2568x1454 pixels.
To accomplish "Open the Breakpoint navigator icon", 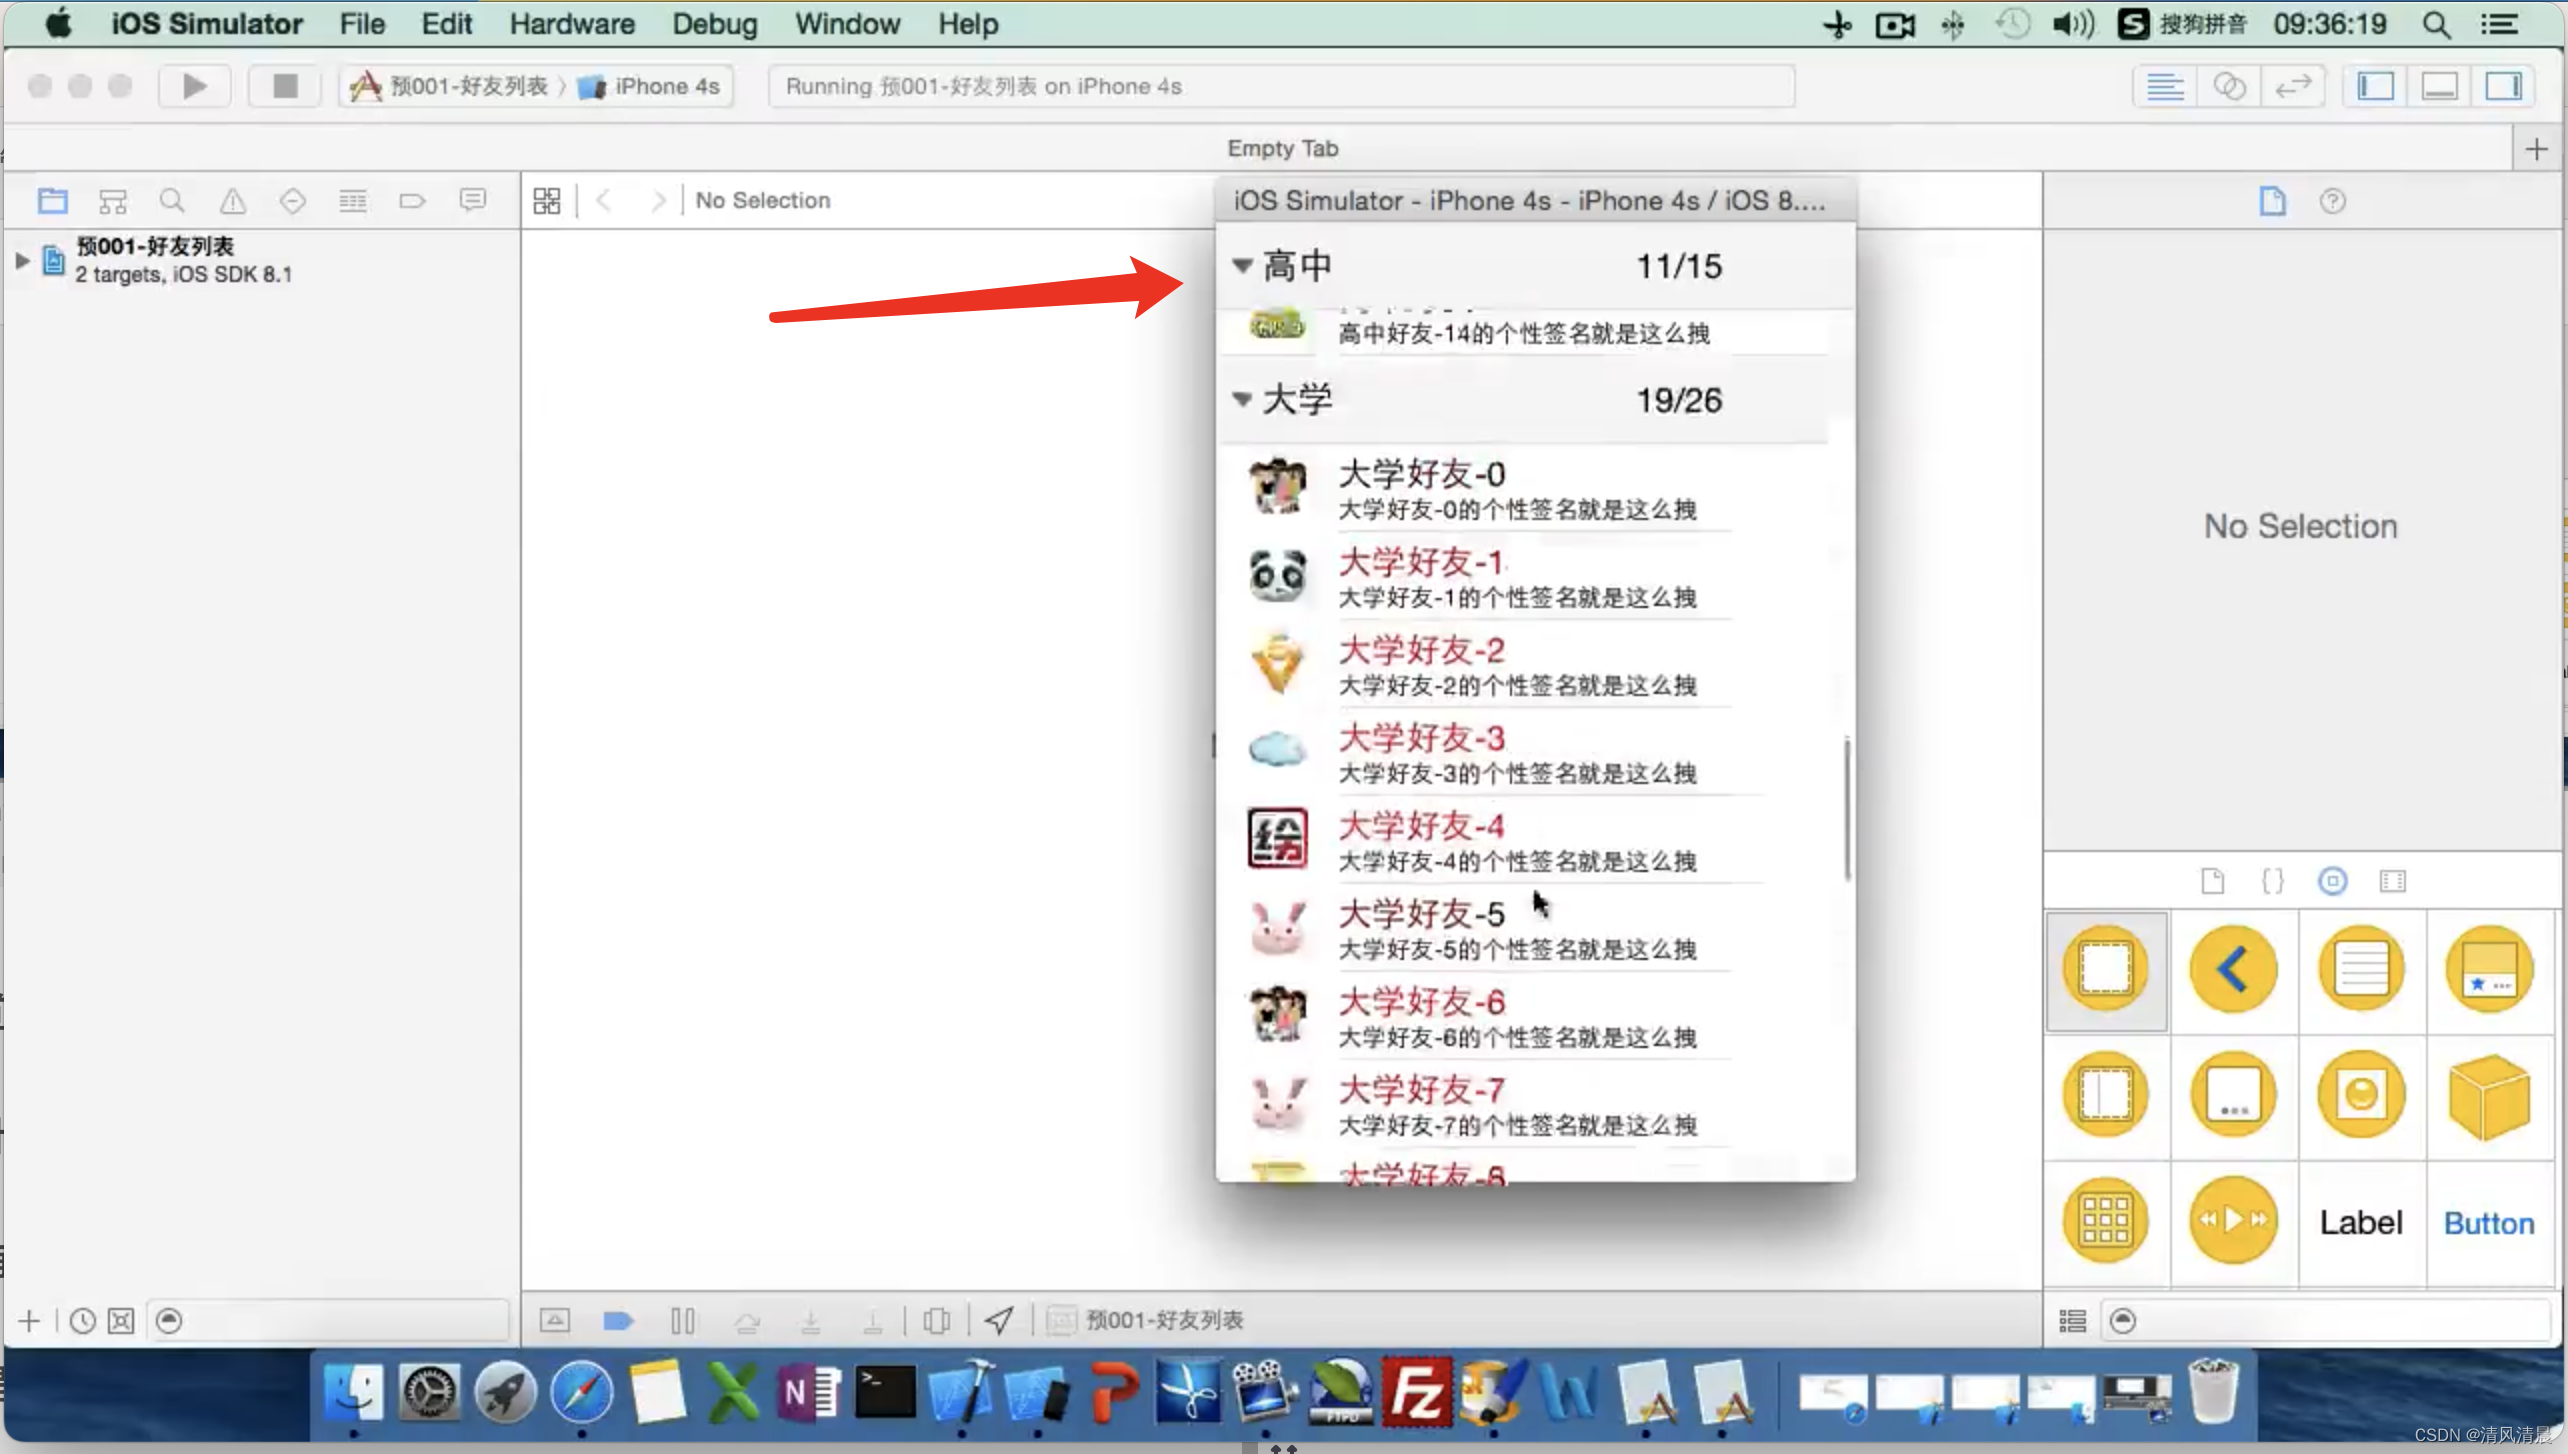I will (412, 201).
